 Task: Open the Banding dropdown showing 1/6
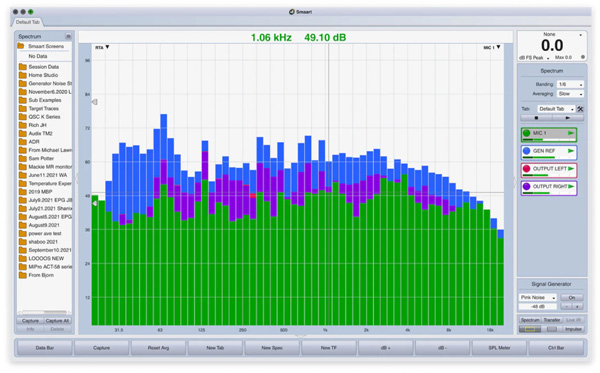(x=570, y=84)
